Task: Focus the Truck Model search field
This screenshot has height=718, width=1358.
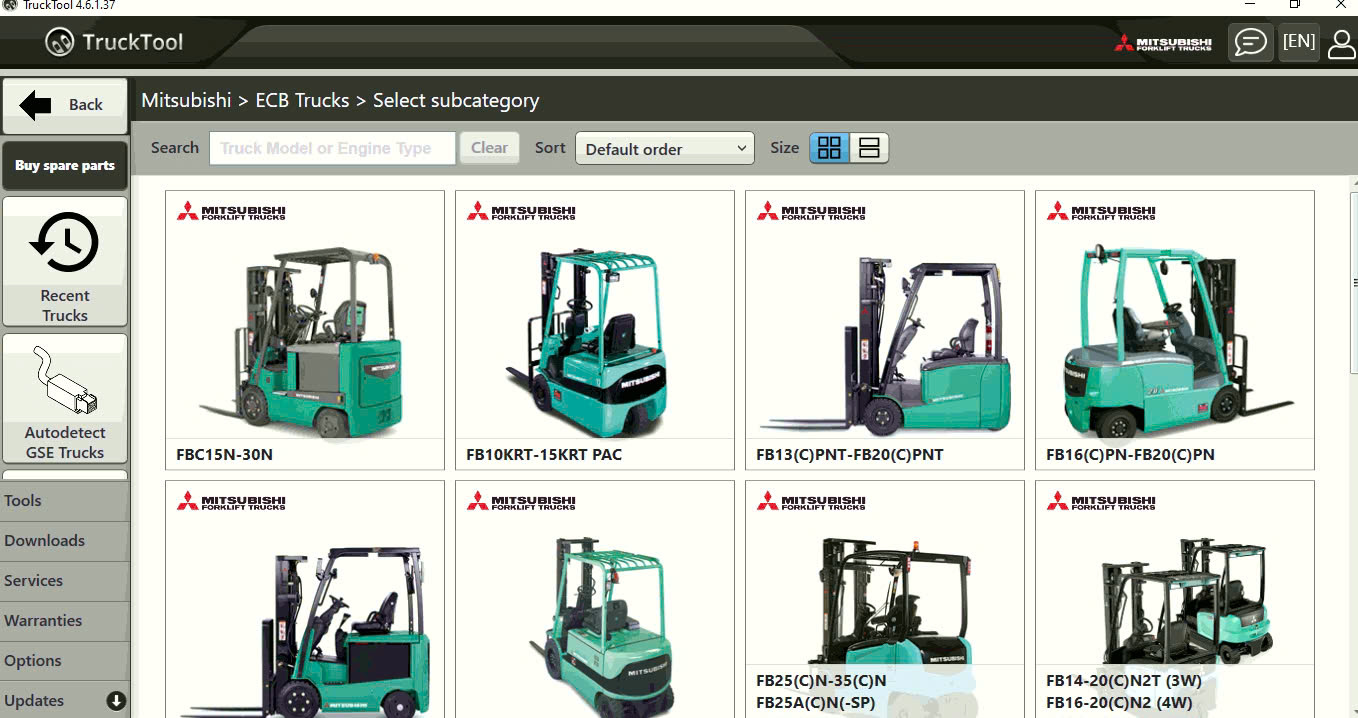Action: point(332,148)
